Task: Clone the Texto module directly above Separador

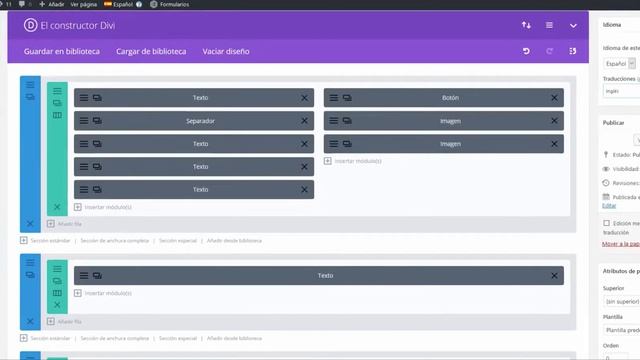Action: pos(97,98)
